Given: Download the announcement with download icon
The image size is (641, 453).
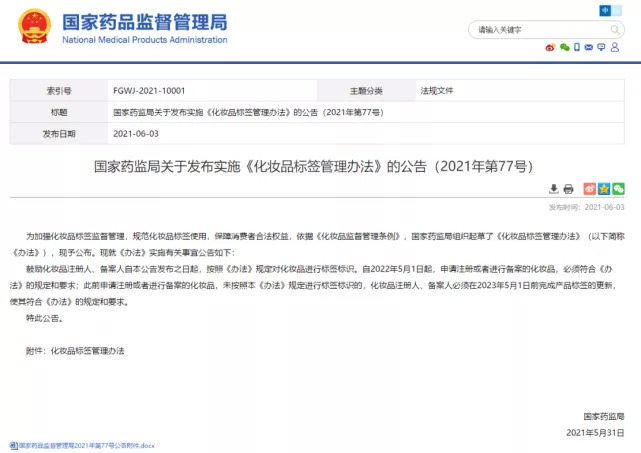Looking at the screenshot, I should pyautogui.click(x=554, y=188).
